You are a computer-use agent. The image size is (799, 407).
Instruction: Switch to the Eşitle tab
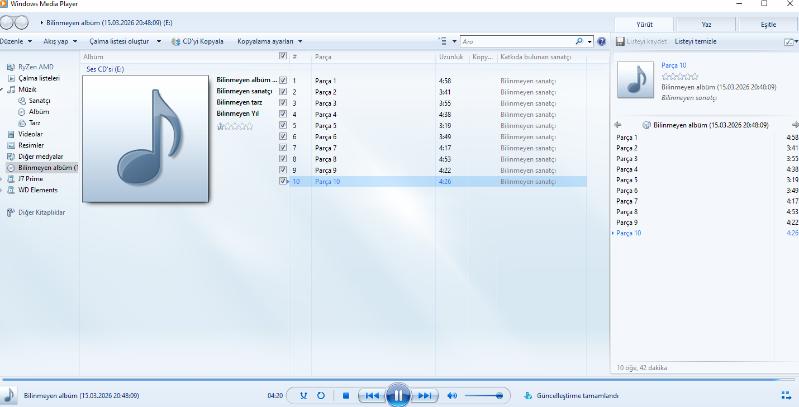(768, 24)
